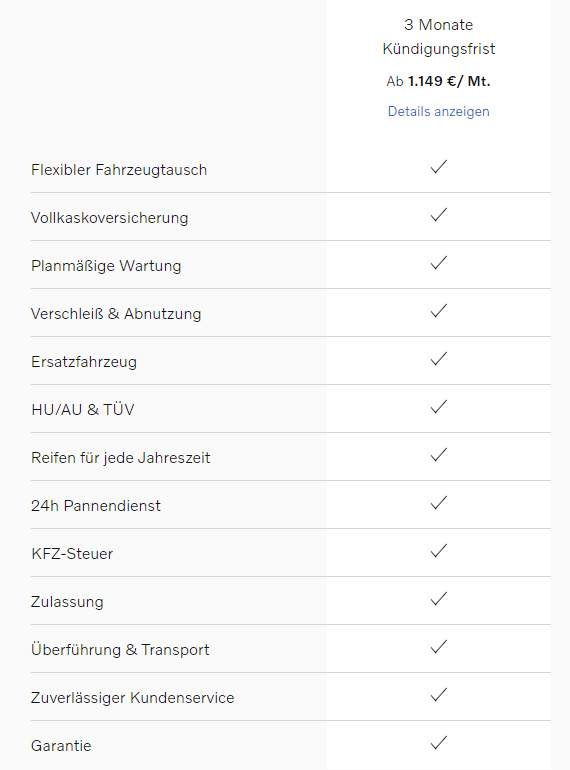The width and height of the screenshot is (570, 770).
Task: Click checkmark icon for HU/AU & TÜV
Action: point(439,407)
